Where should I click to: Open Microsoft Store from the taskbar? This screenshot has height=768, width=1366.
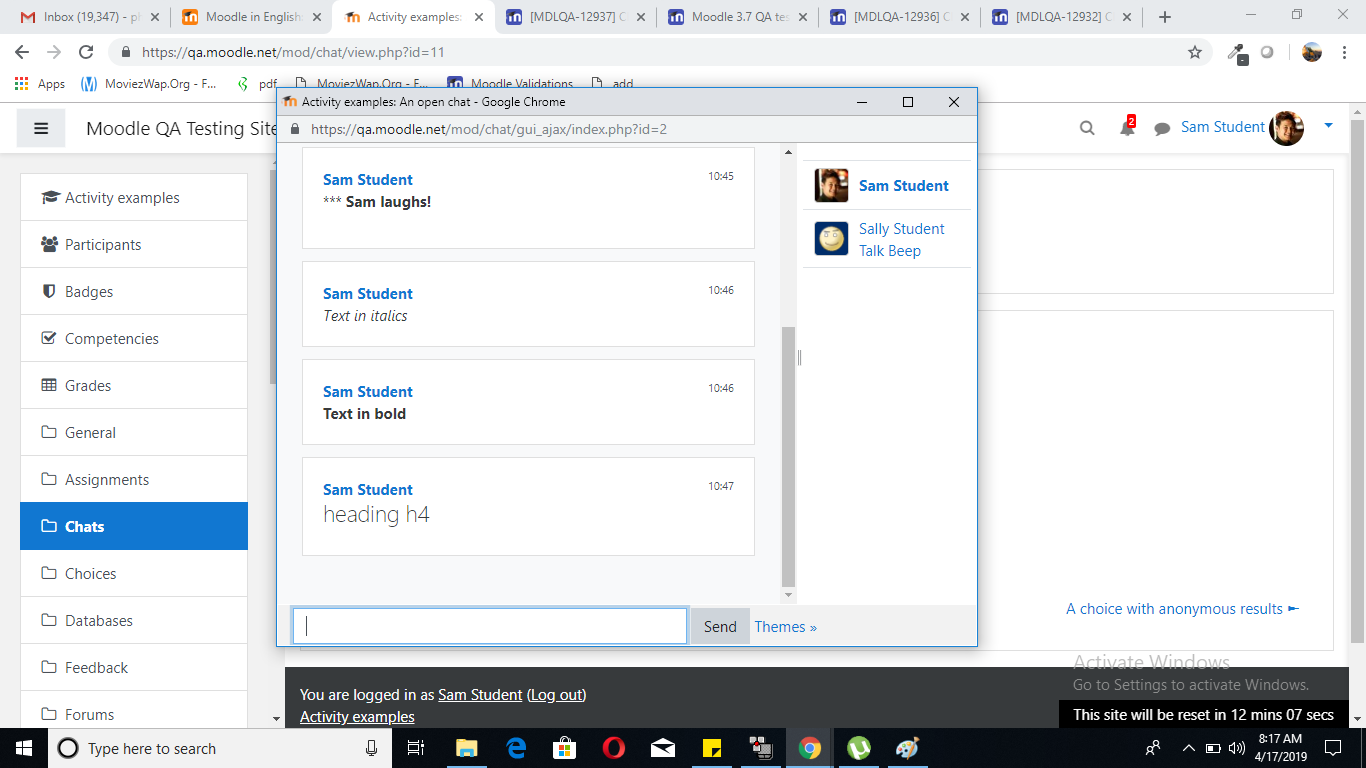[565, 748]
